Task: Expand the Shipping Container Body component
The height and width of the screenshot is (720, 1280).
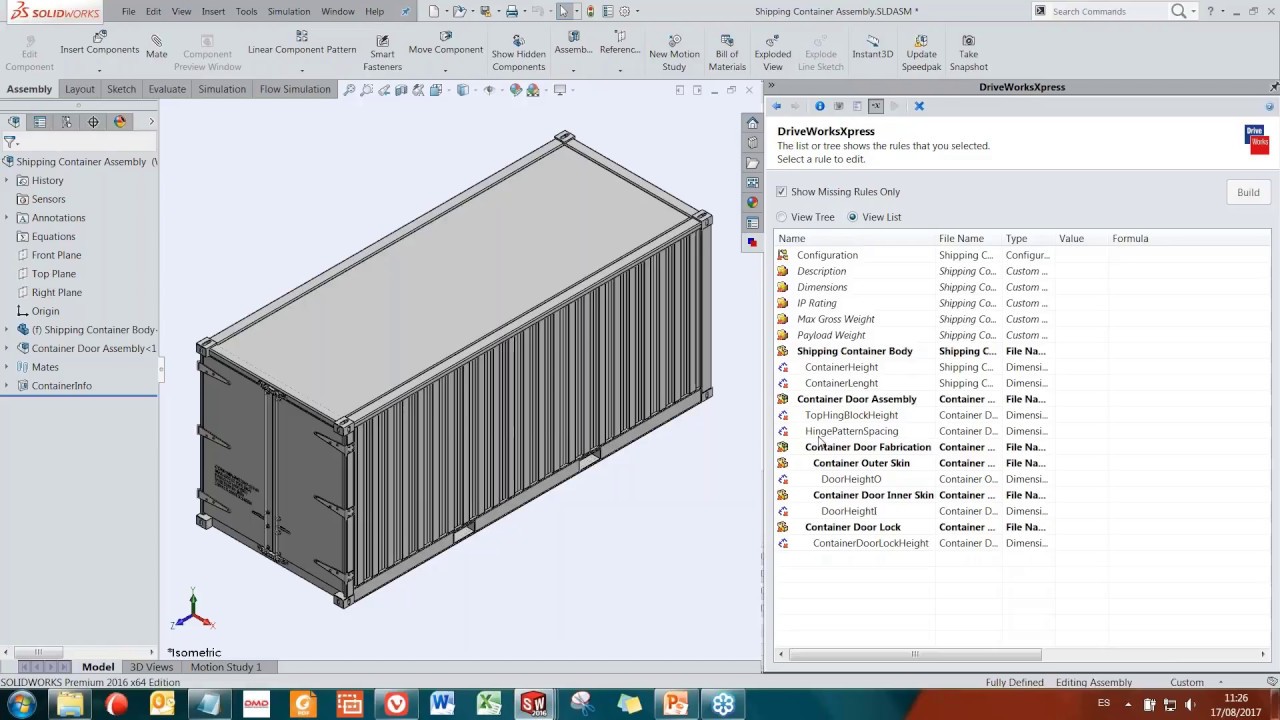Action: (6, 330)
